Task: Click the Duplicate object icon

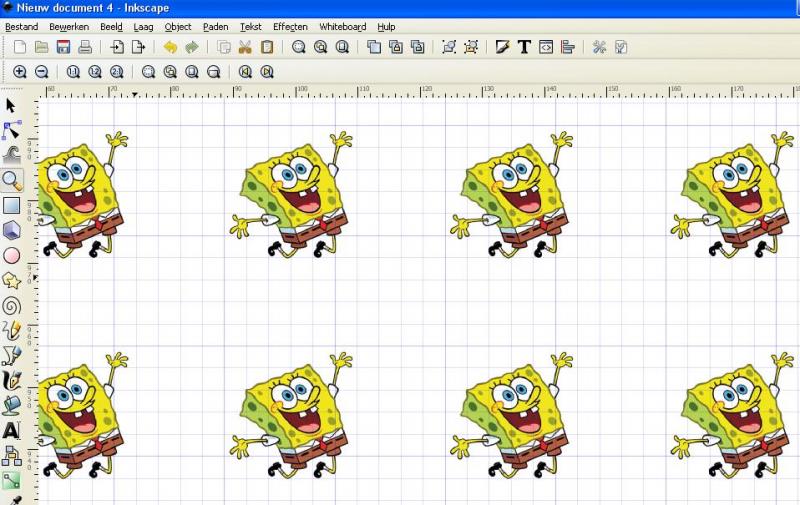Action: click(x=374, y=47)
